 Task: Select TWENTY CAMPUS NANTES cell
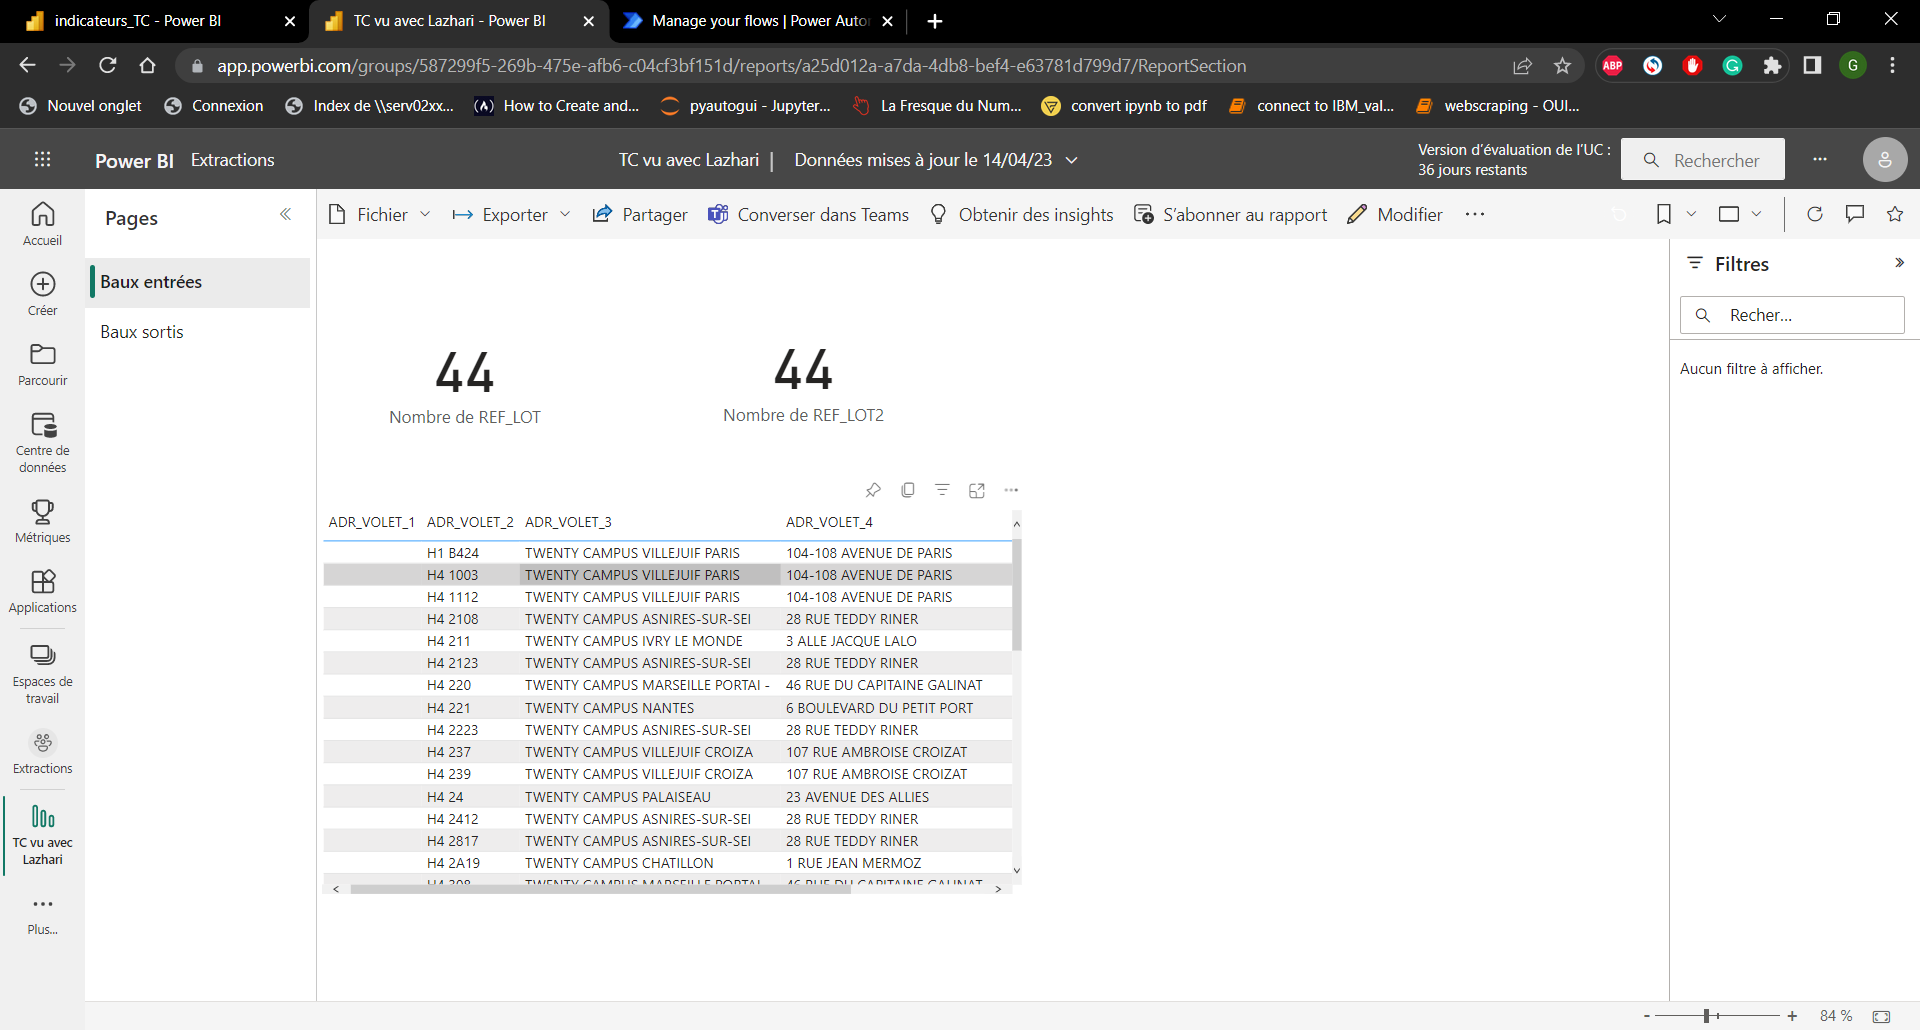pyautogui.click(x=609, y=708)
